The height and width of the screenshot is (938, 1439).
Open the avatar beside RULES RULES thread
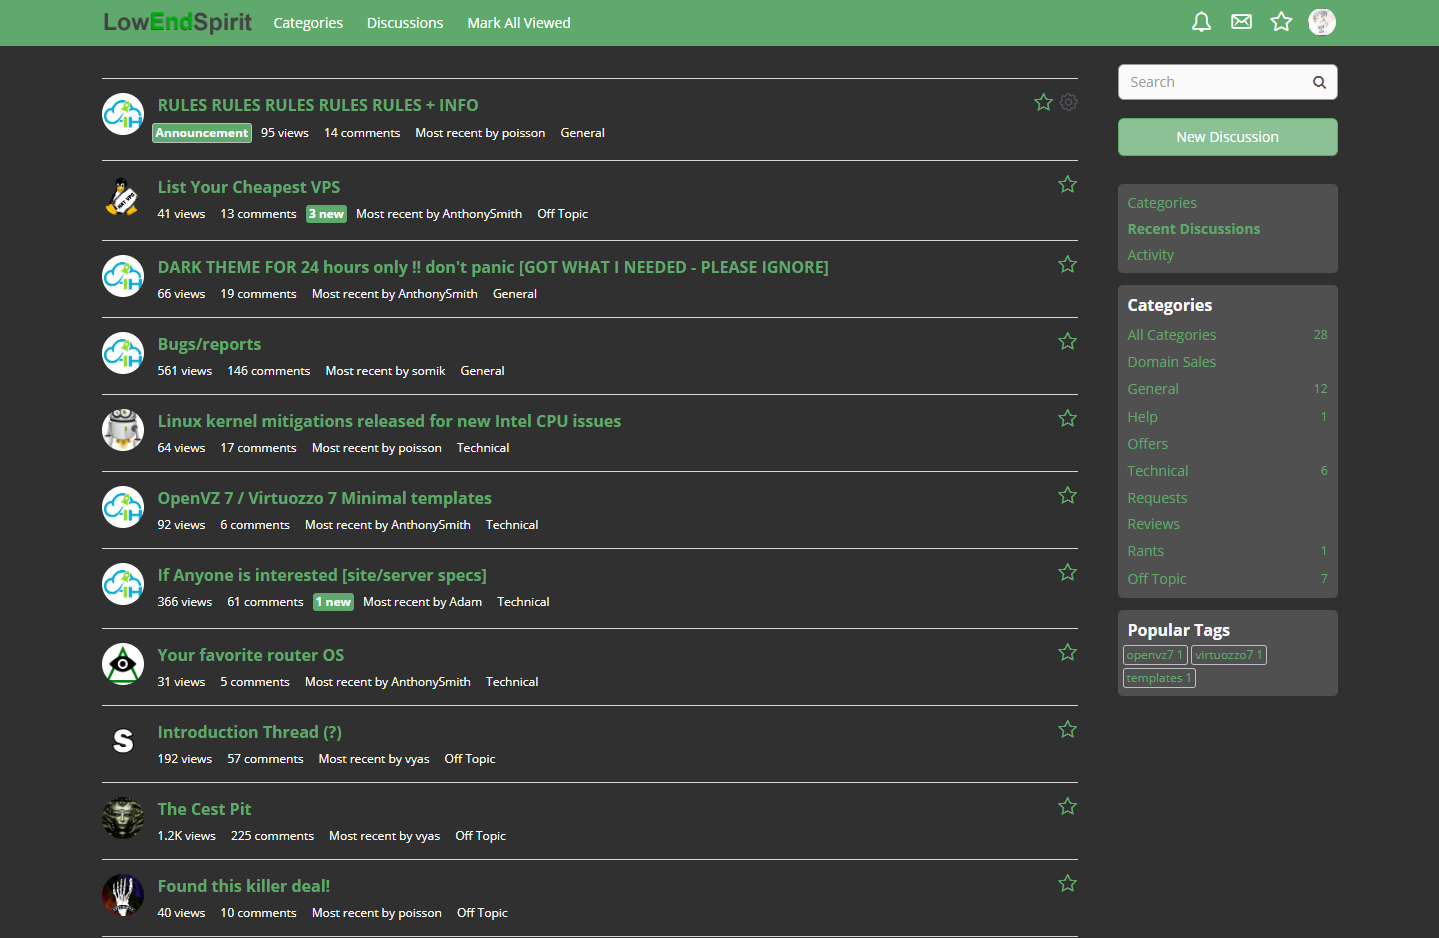(x=123, y=114)
